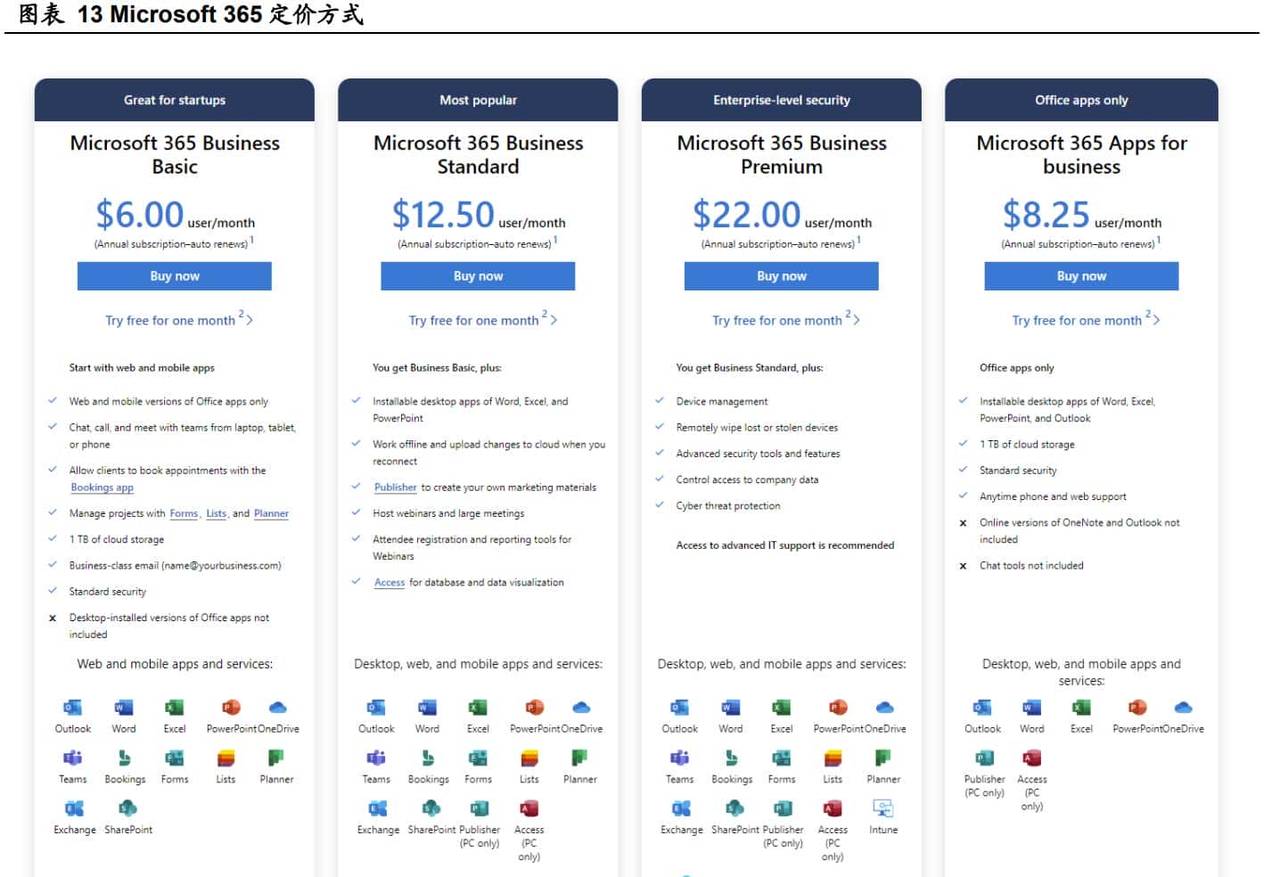
Task: Select the Intune icon in Business Premium column
Action: point(883,808)
